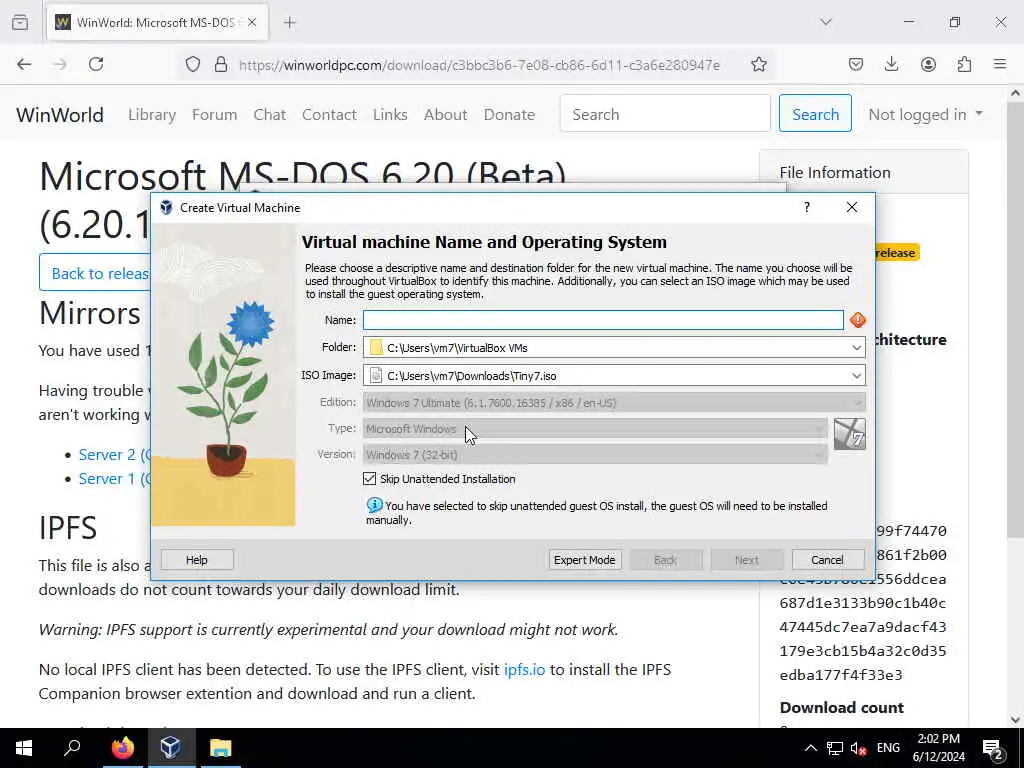The image size is (1024, 768).
Task: Click the taskbar clock 2:02 PM
Action: 938,748
